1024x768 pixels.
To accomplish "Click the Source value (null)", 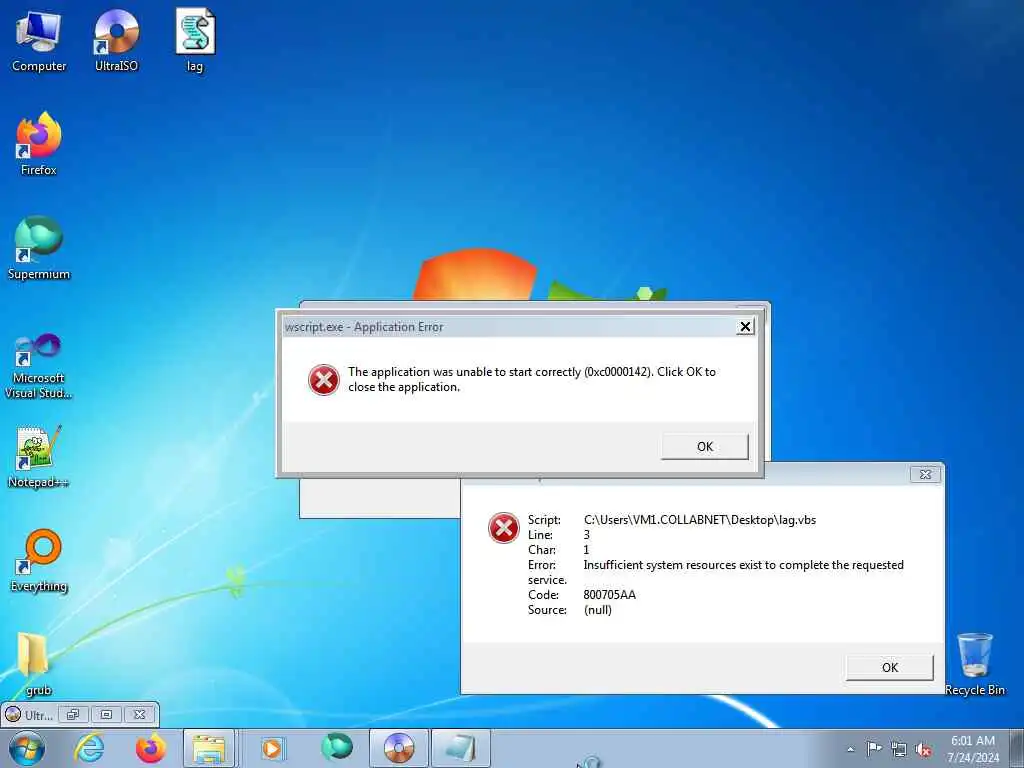I will point(598,610).
